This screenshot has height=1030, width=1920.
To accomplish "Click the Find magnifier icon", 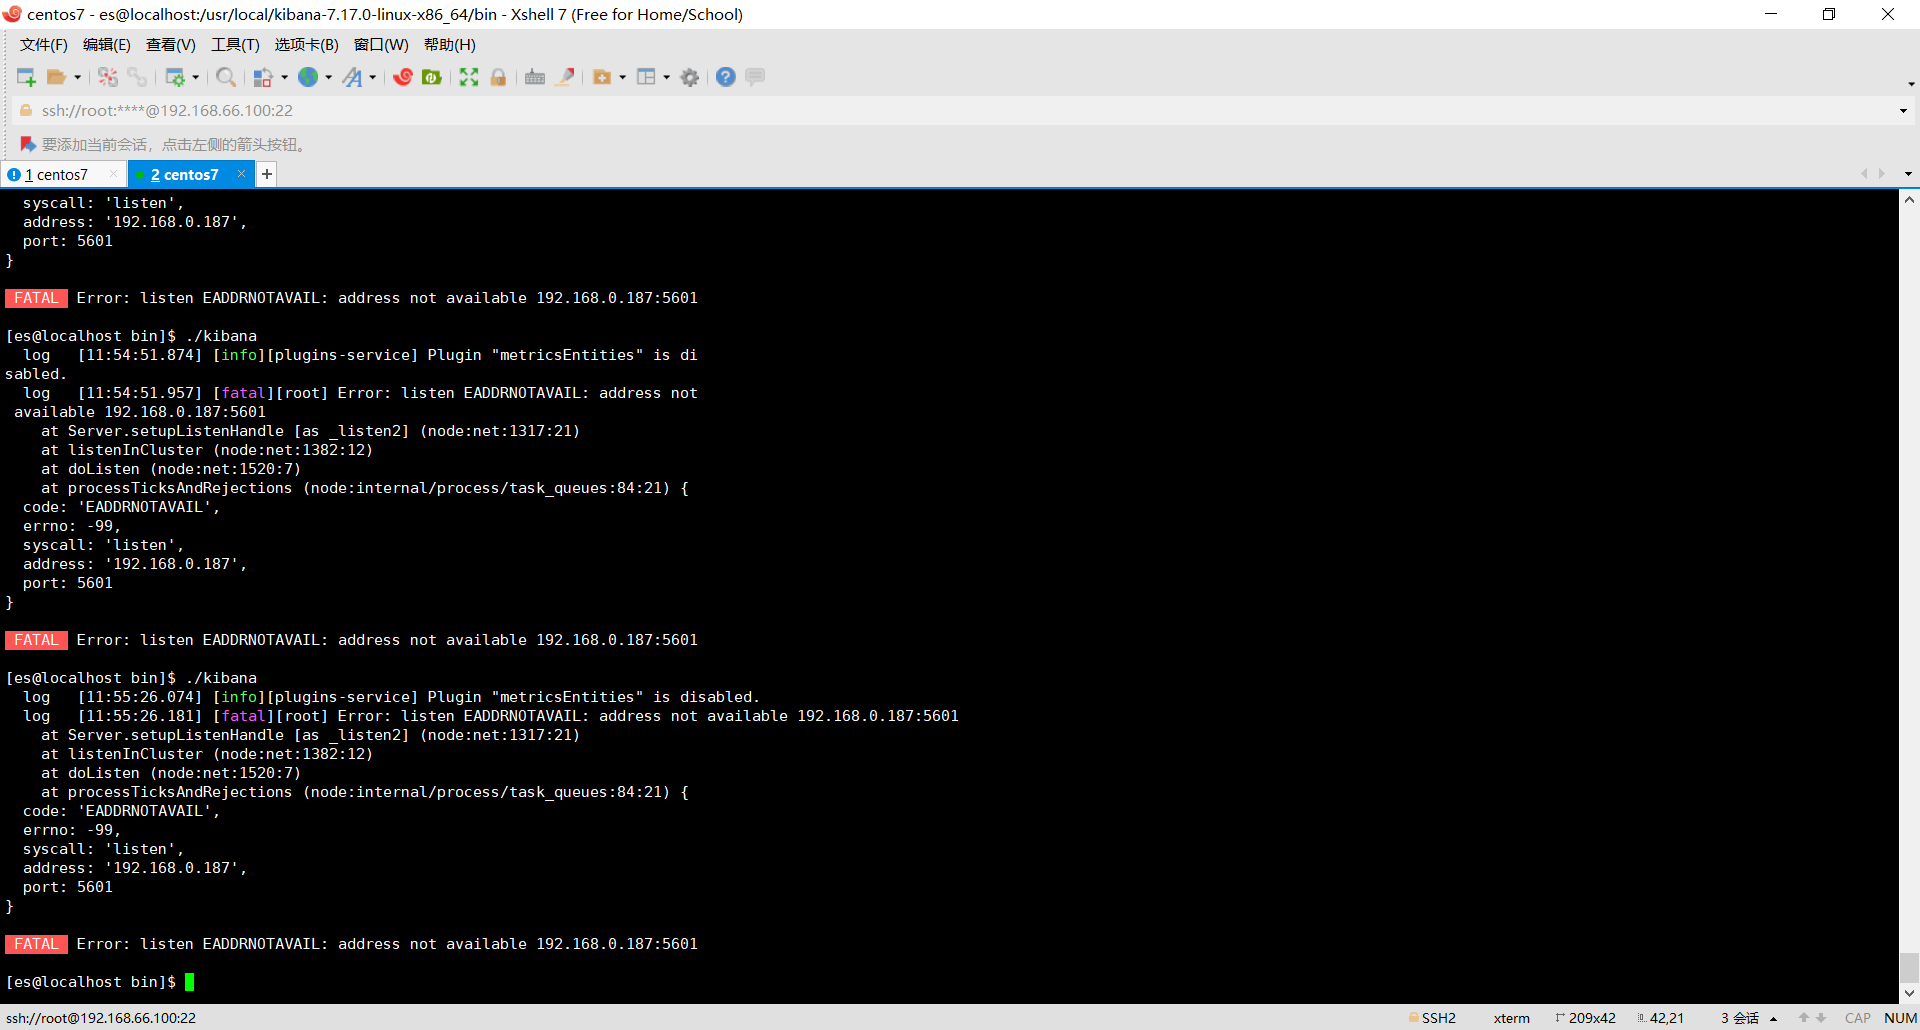I will coord(226,77).
